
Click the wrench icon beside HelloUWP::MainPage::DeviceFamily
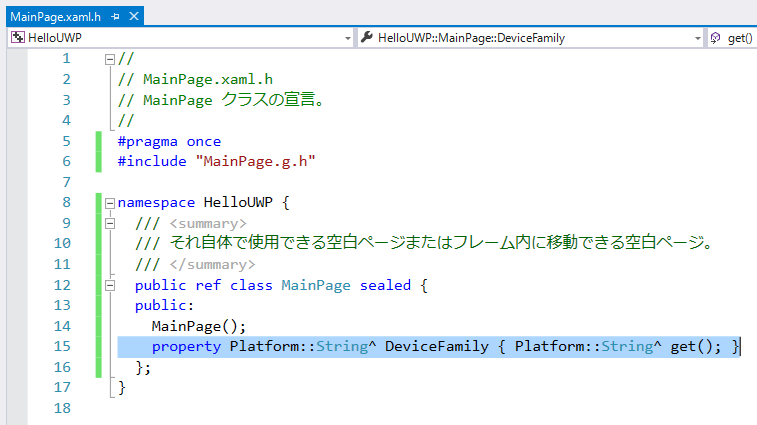click(367, 37)
